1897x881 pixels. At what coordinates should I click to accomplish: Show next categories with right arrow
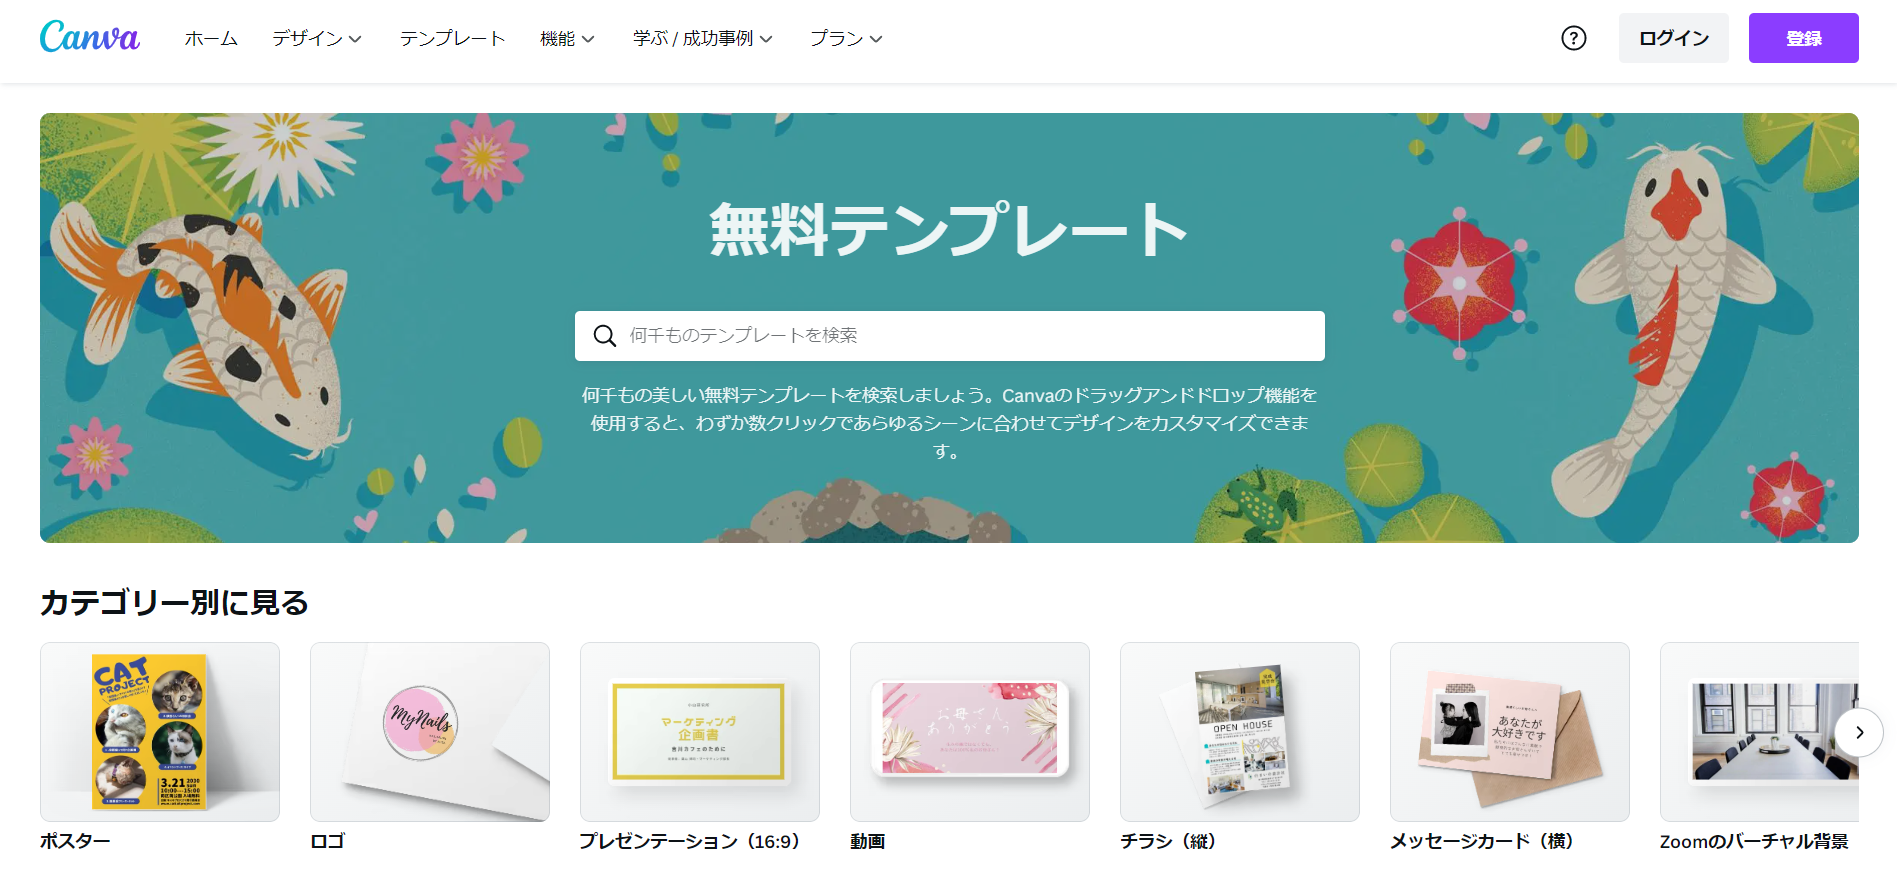click(x=1859, y=732)
